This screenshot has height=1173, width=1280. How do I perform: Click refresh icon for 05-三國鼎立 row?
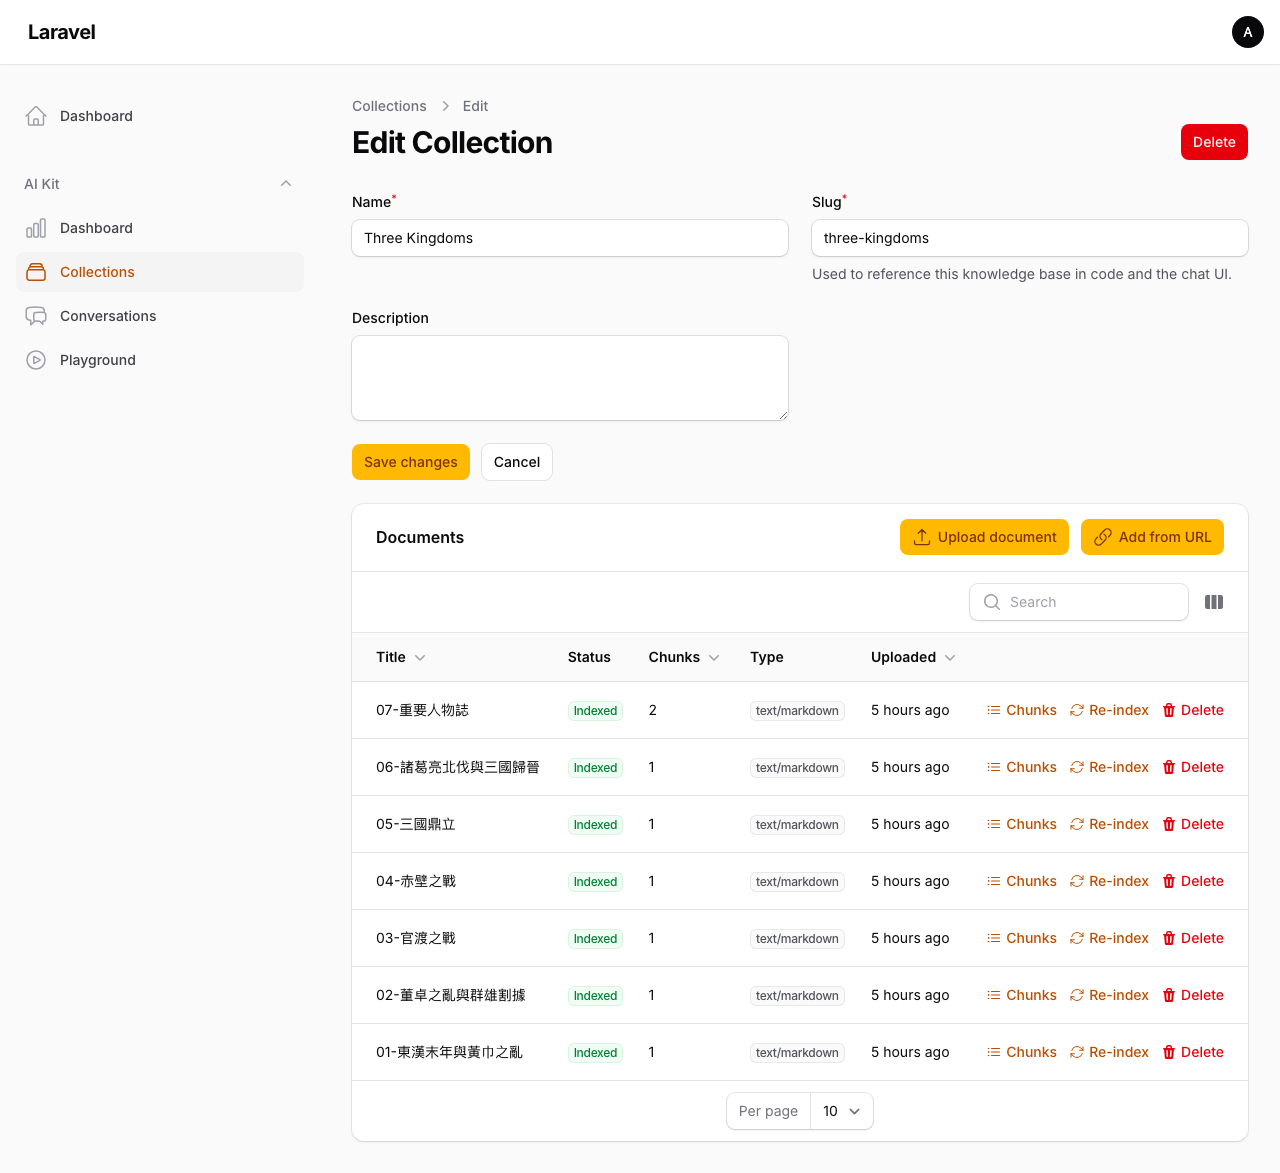[x=1077, y=824]
